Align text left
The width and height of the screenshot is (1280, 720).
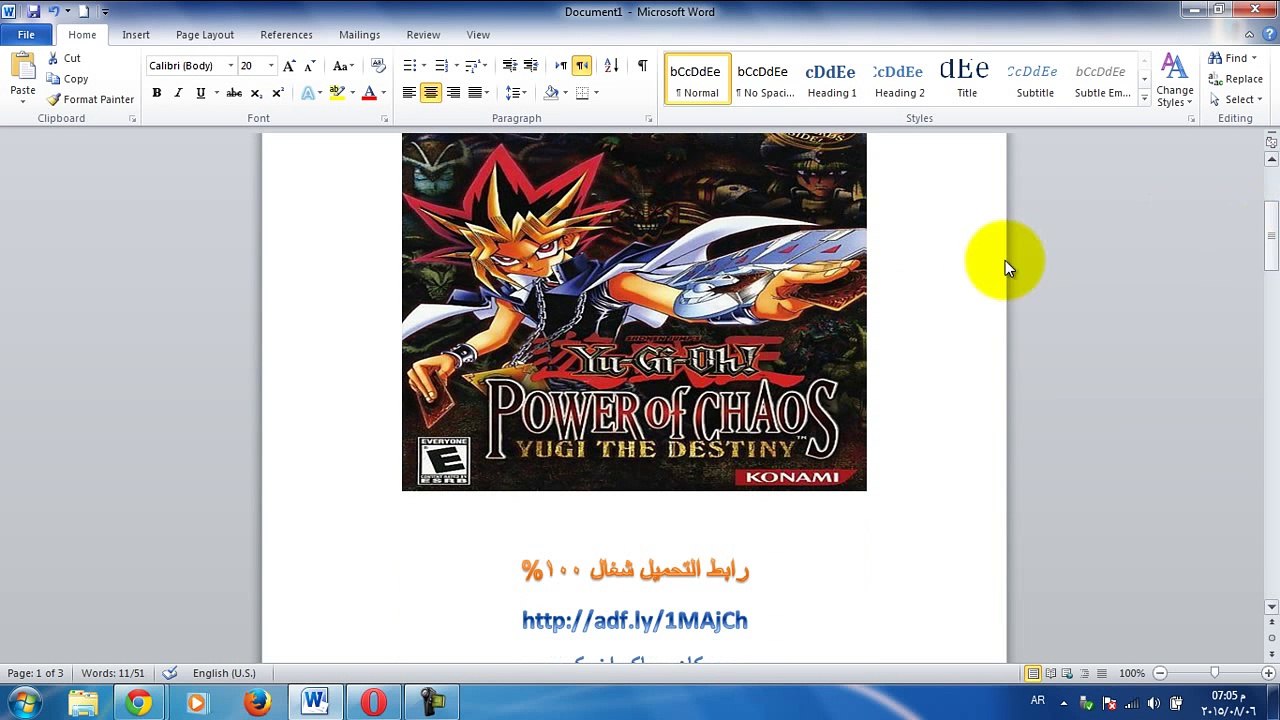(409, 93)
